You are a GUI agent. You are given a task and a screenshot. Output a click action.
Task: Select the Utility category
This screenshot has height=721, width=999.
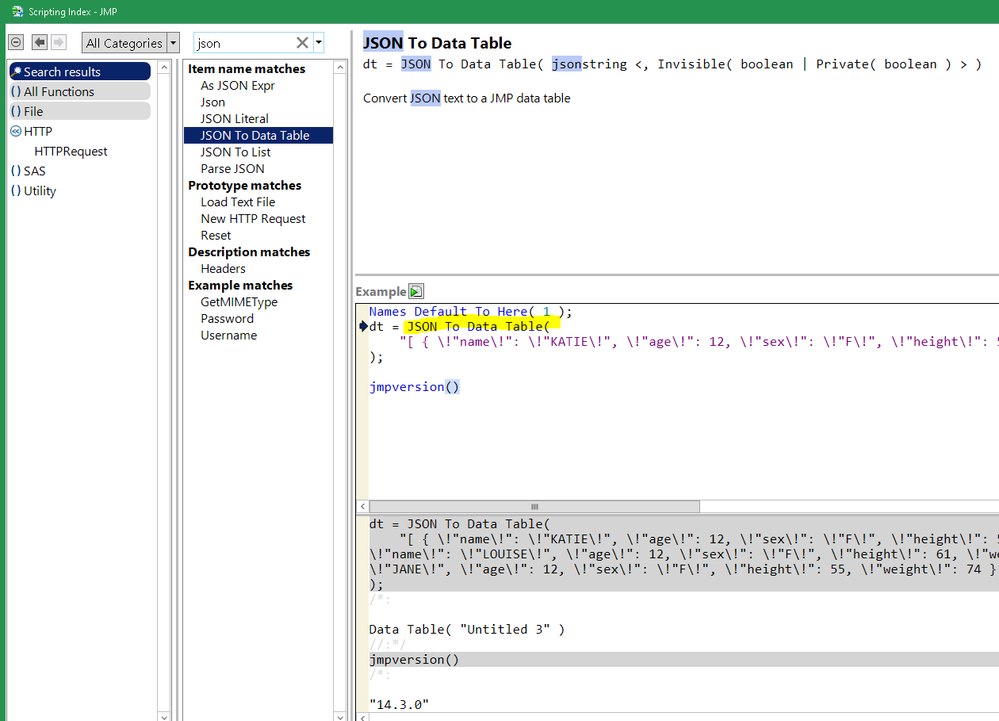(x=40, y=191)
